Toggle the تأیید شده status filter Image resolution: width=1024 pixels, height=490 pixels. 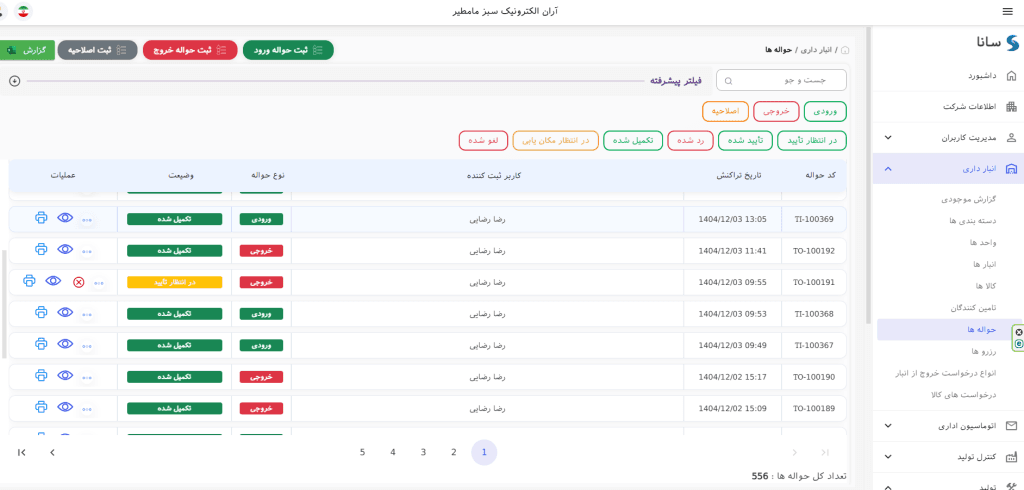[x=745, y=140]
